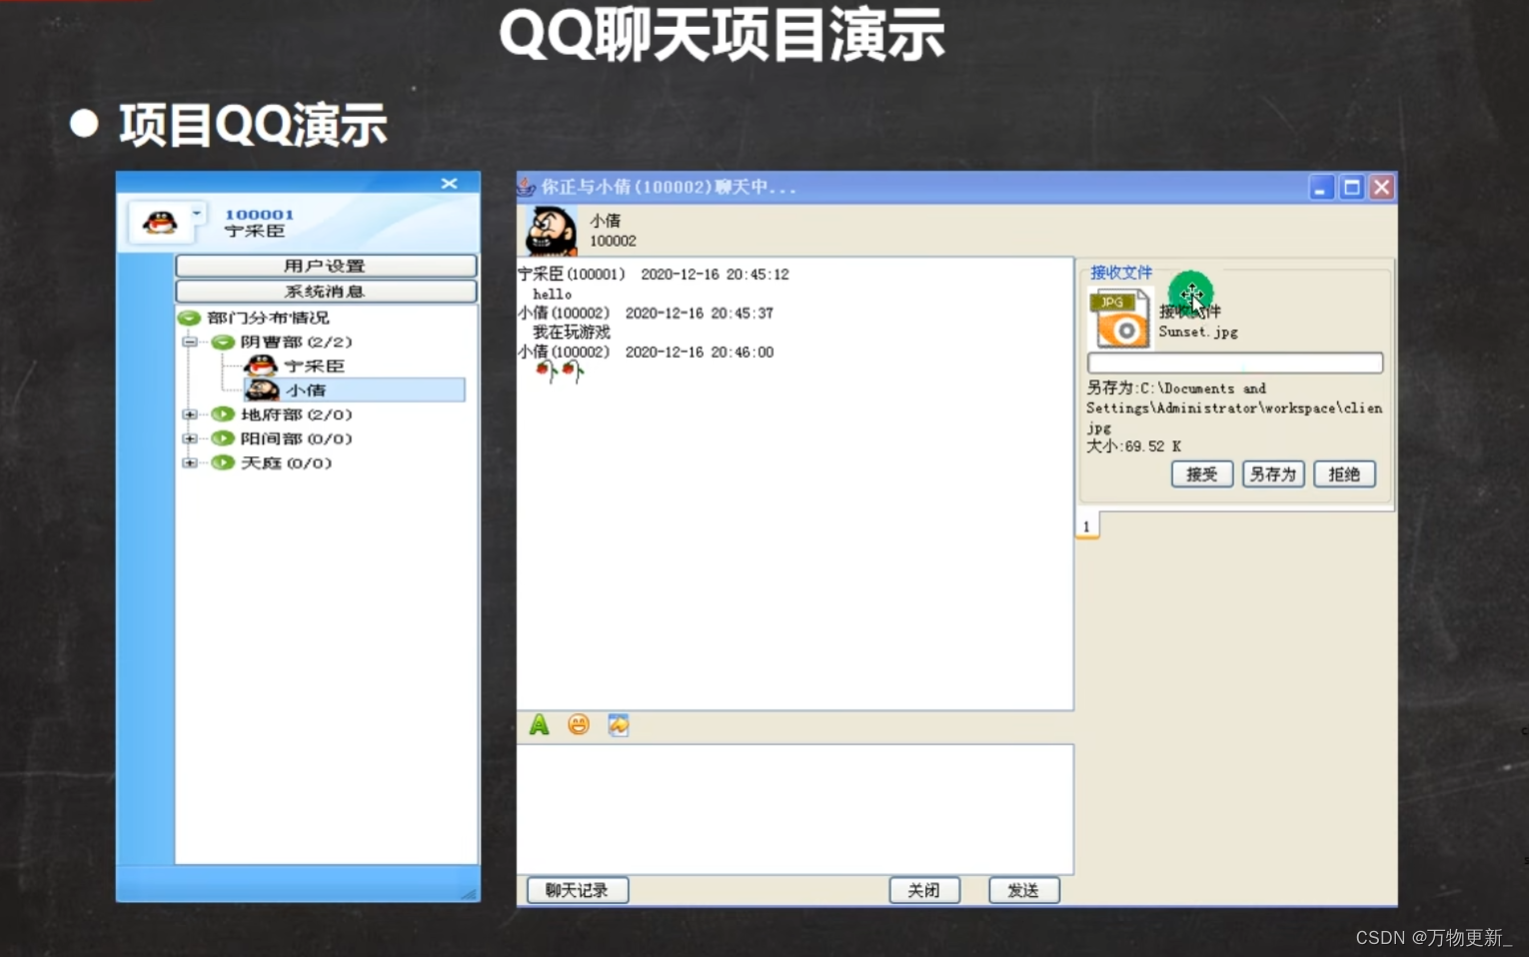Select the 阳间部 (0/0) group

296,438
